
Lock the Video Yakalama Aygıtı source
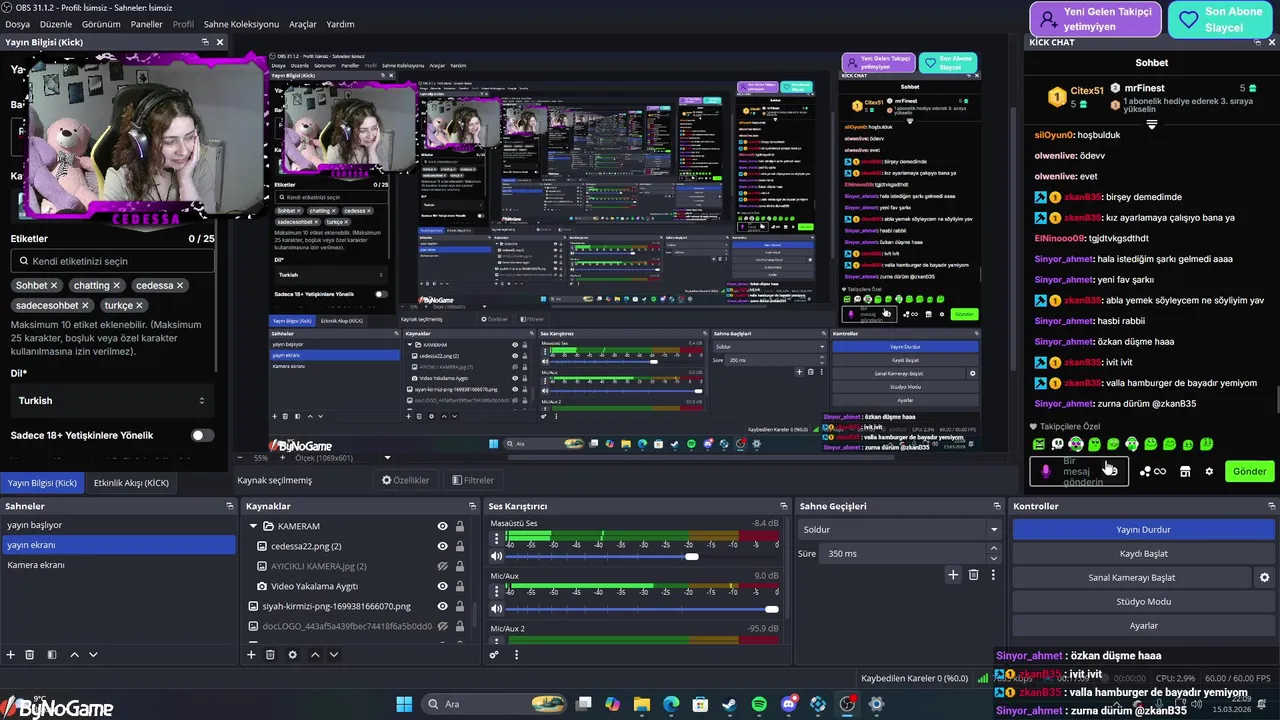tap(460, 586)
